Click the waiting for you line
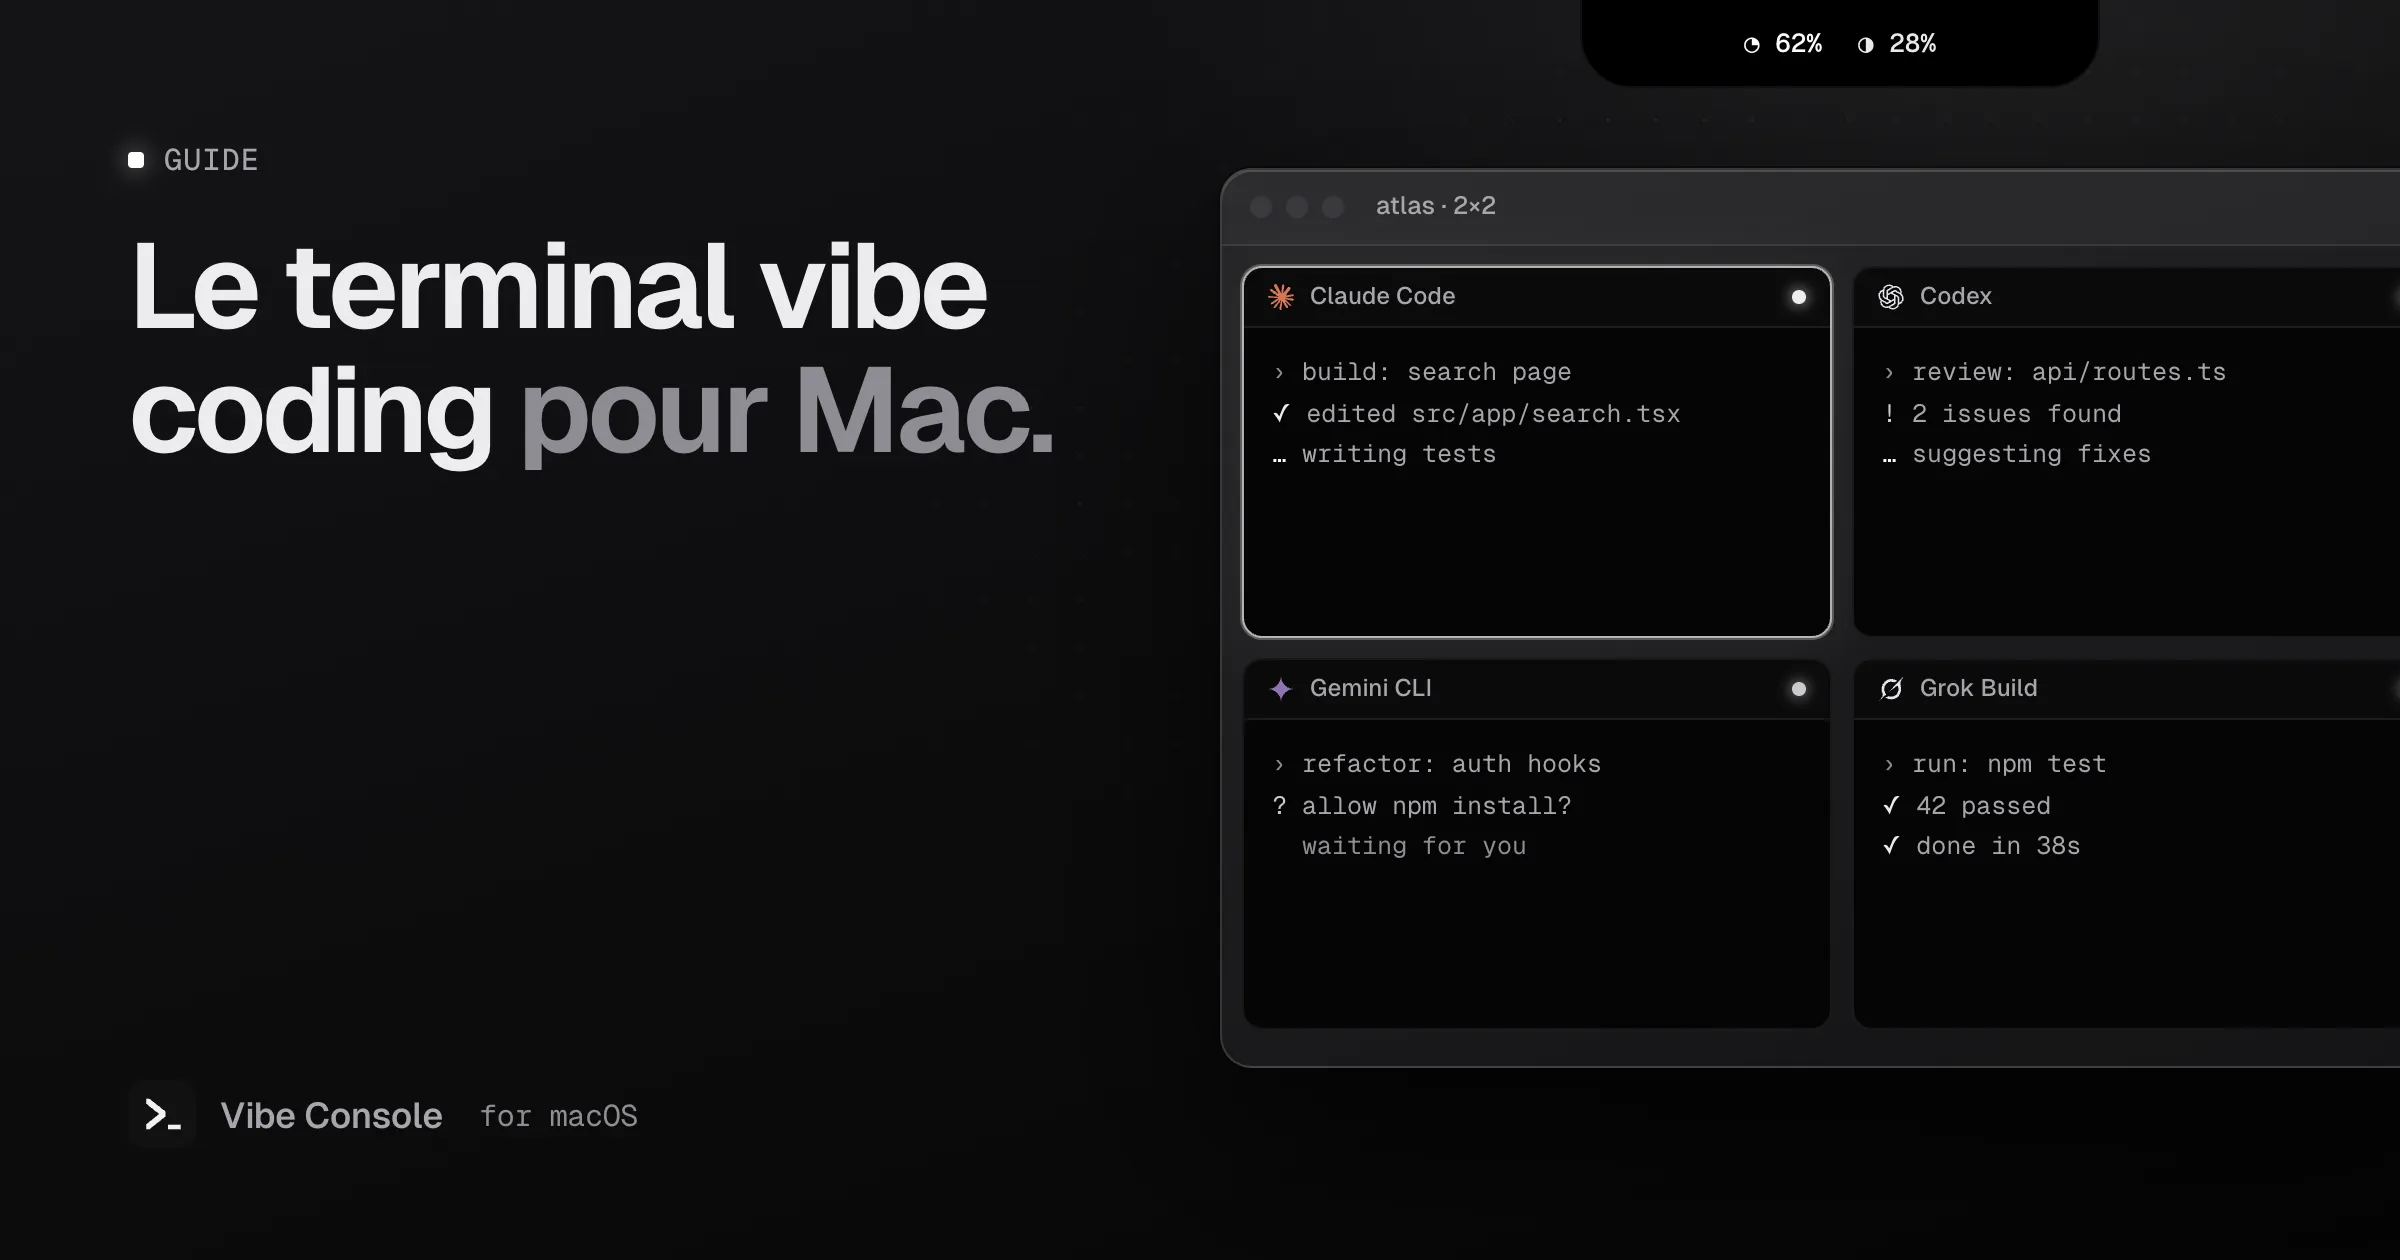 (x=1414, y=846)
